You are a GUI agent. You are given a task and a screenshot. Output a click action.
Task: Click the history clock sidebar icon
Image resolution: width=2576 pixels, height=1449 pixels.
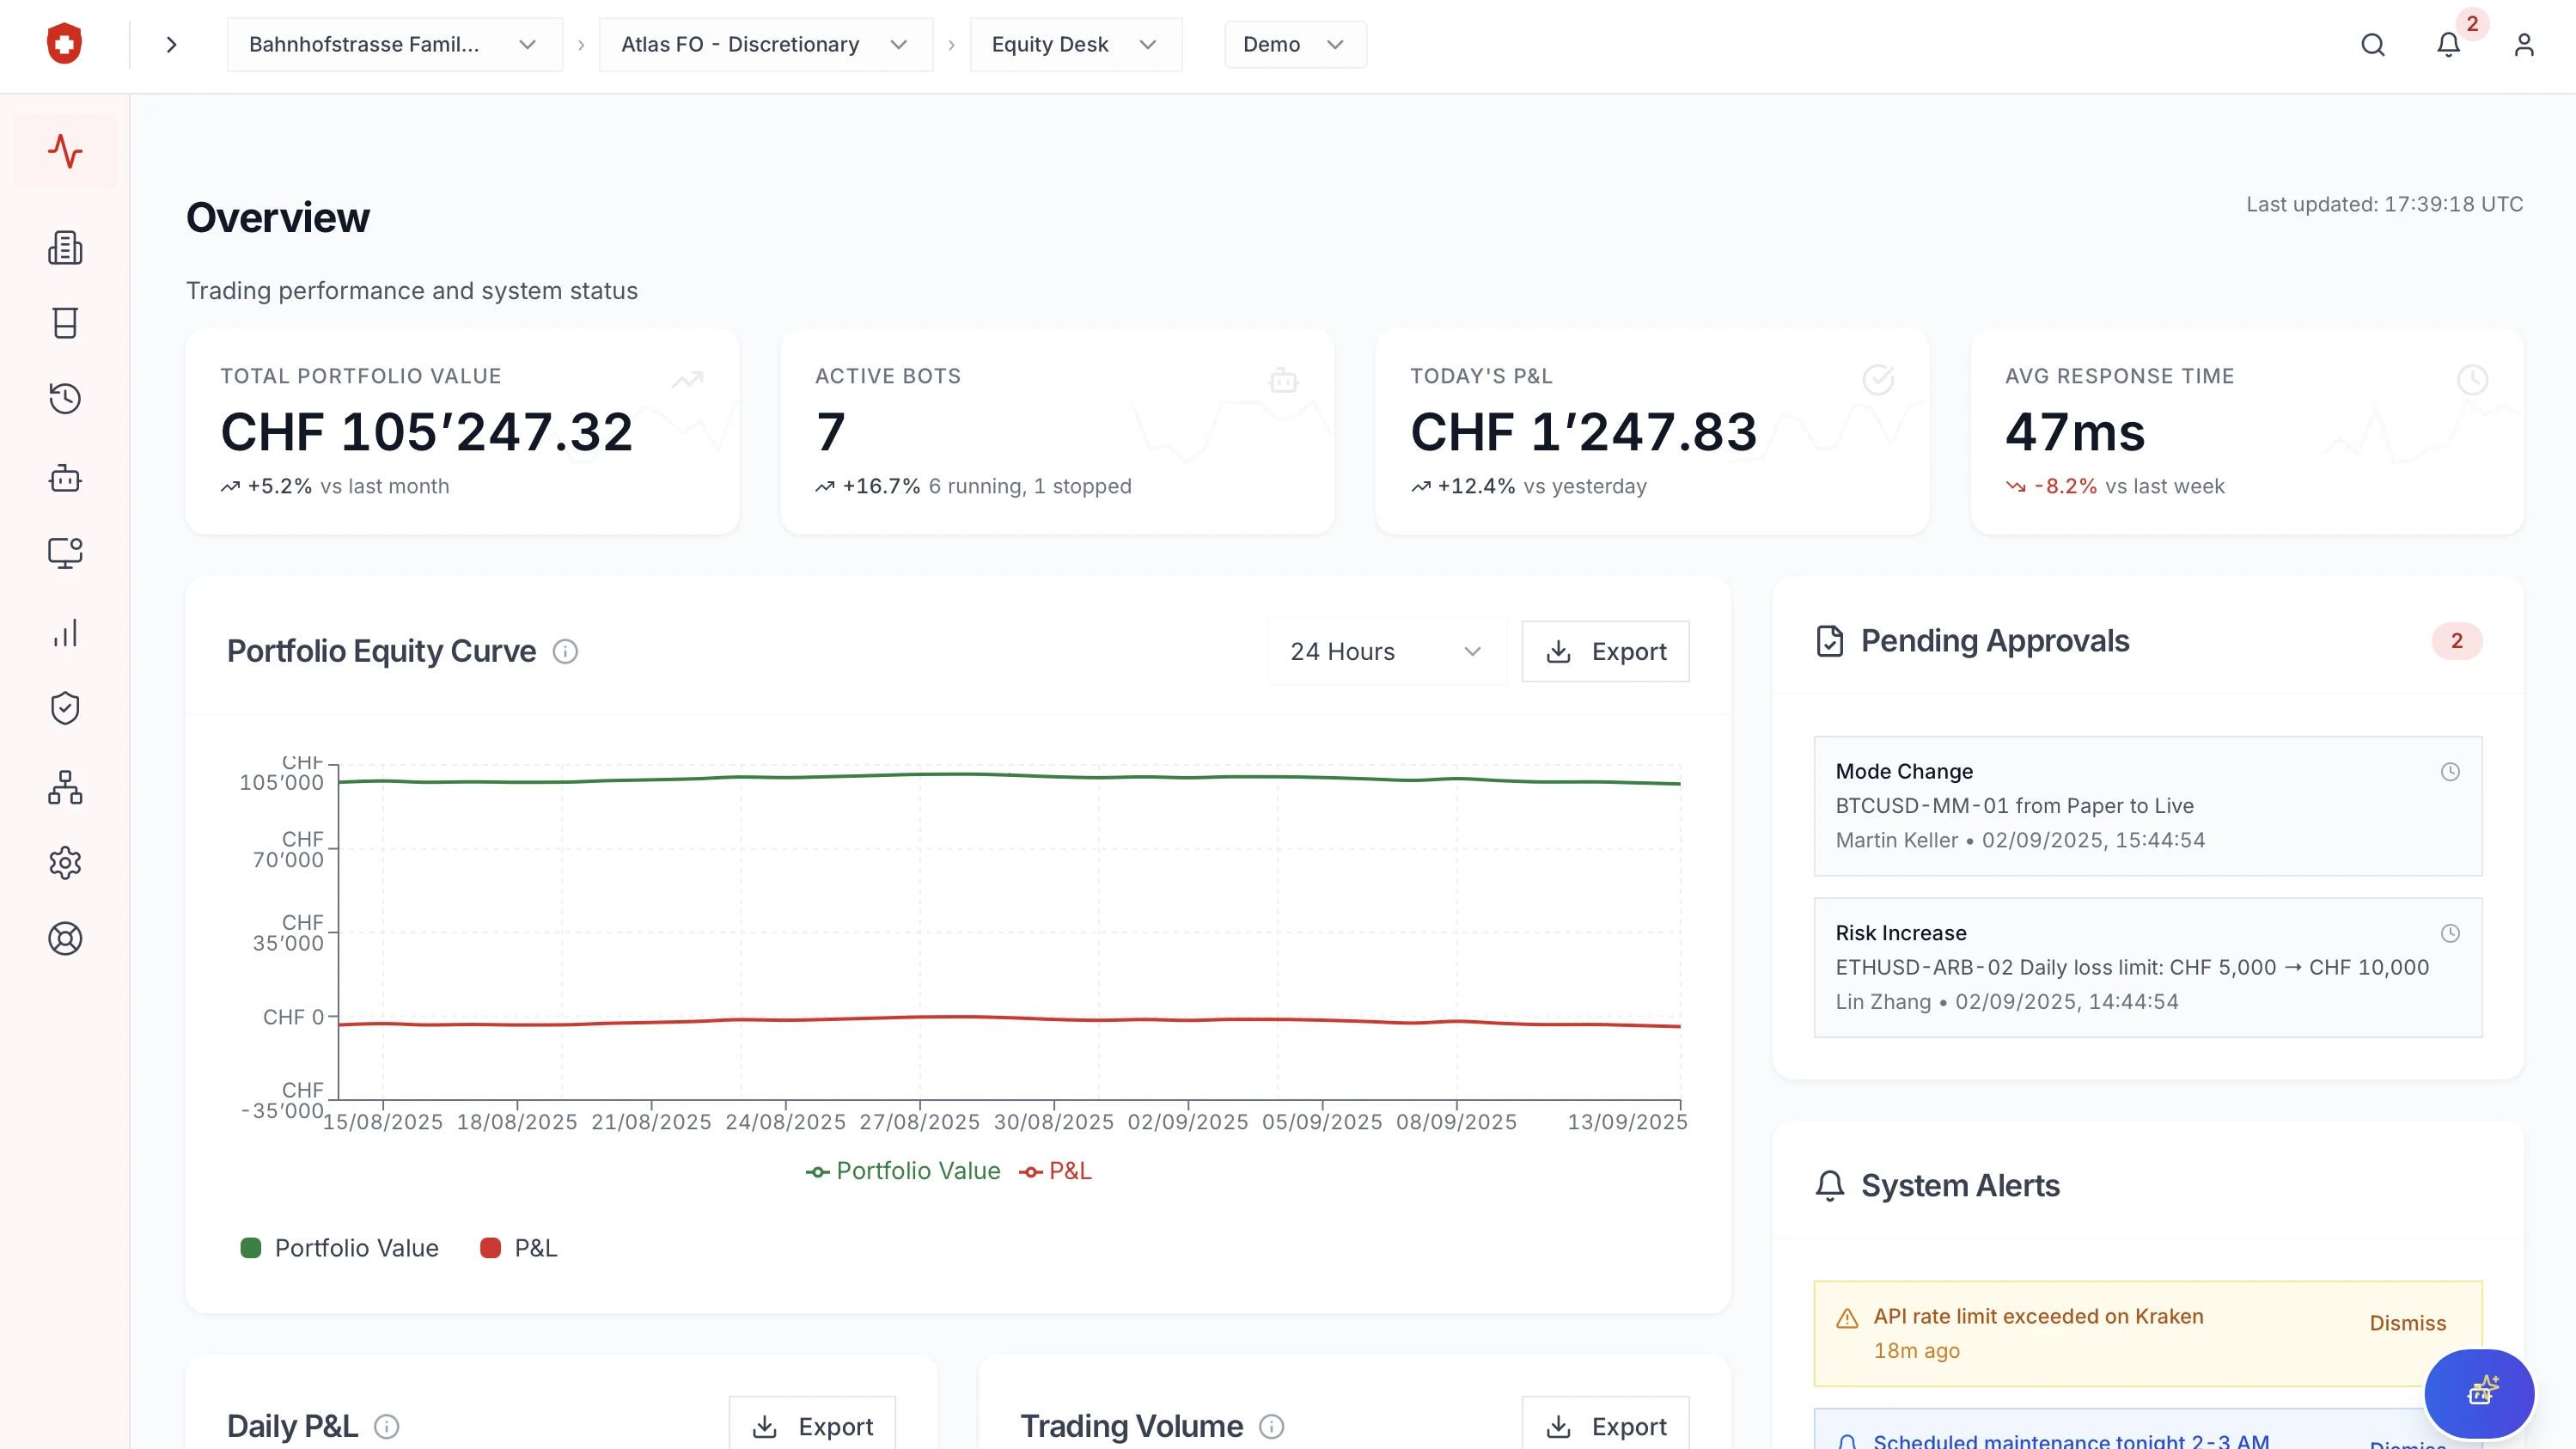point(65,398)
